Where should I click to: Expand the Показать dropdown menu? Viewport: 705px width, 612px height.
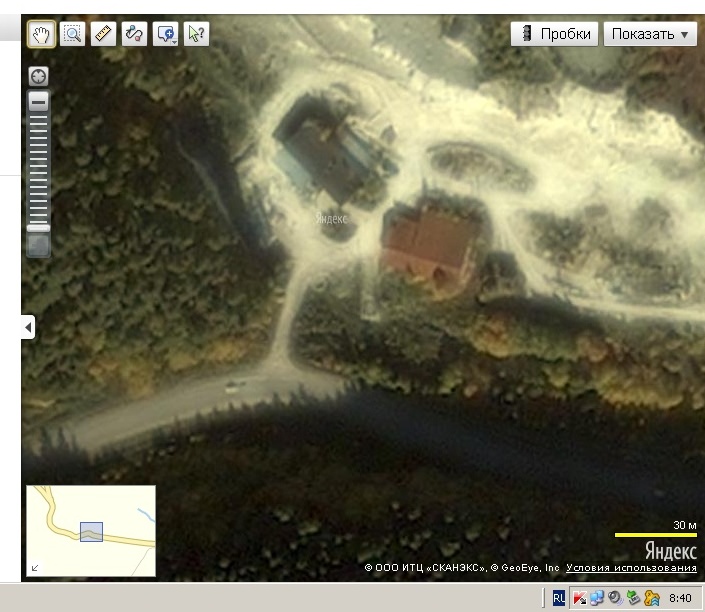(649, 34)
